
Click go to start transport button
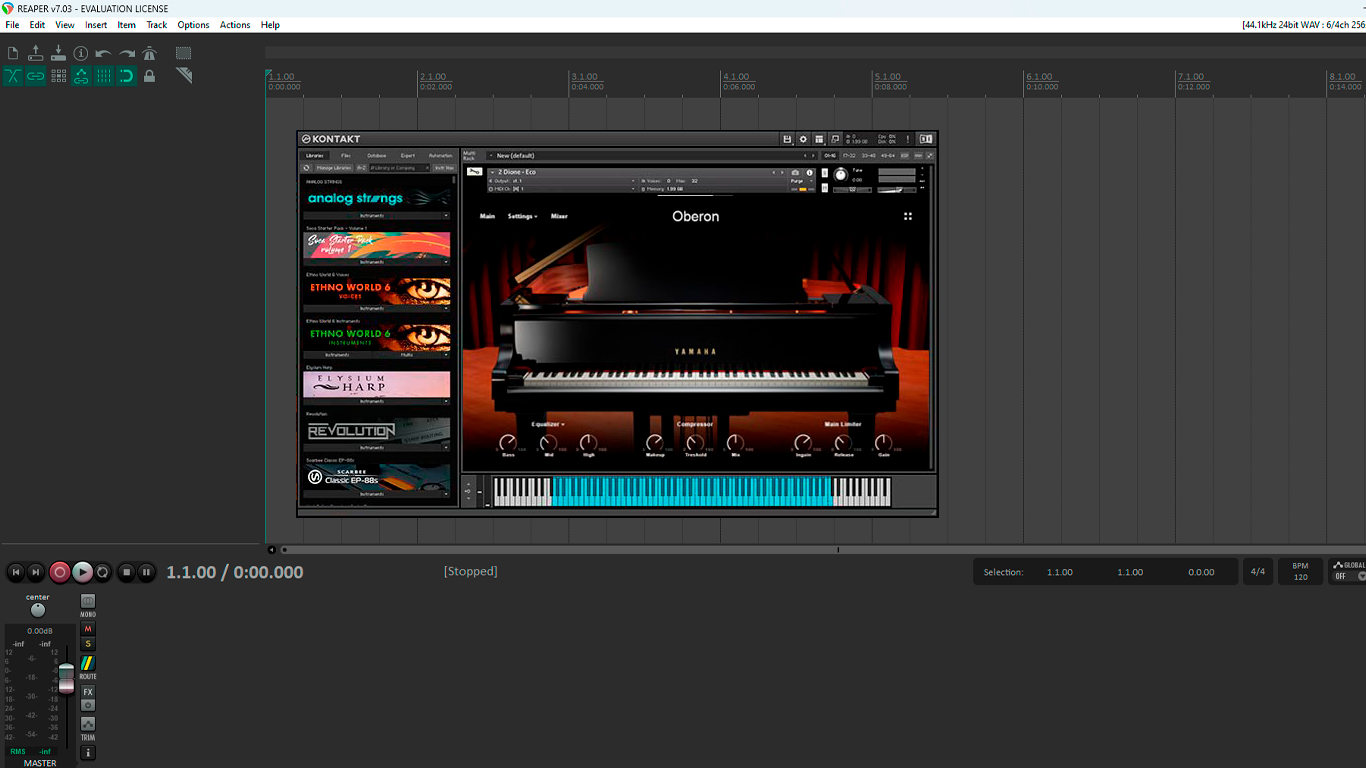(x=16, y=572)
